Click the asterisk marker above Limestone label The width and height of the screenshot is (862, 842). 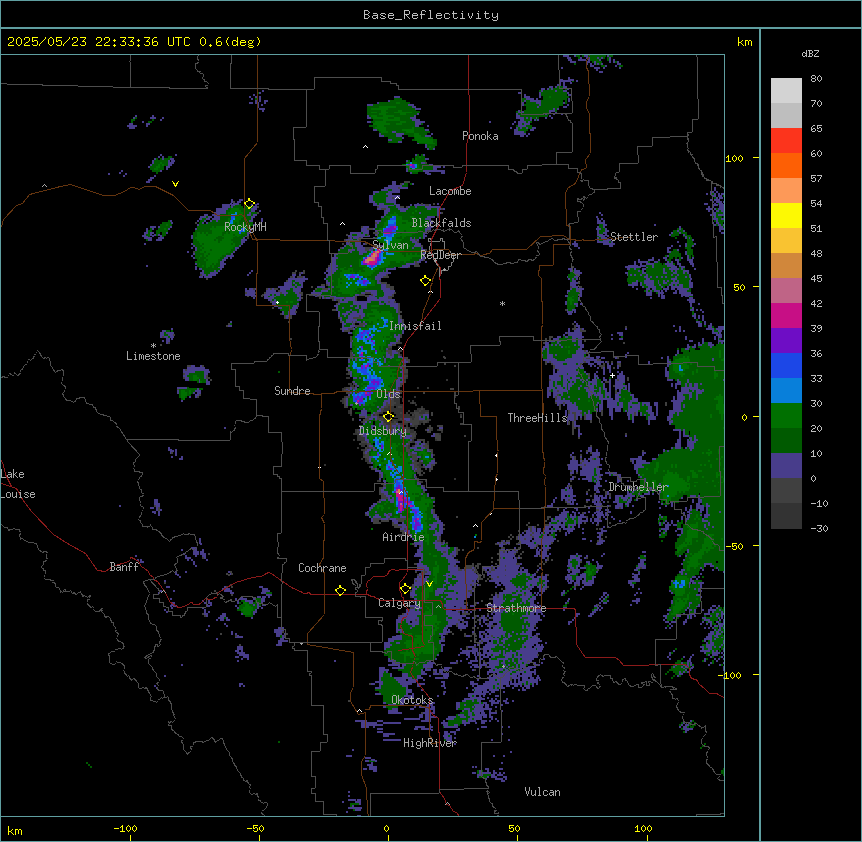tap(153, 346)
